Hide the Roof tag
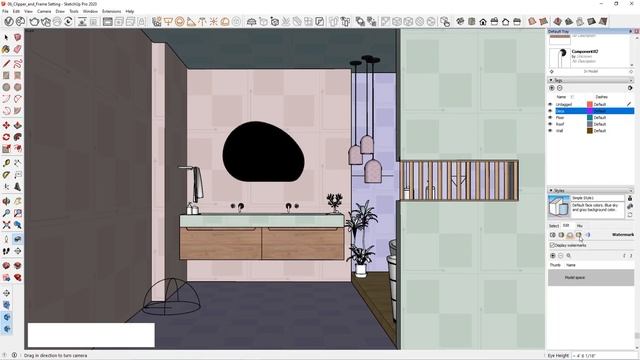Viewport: 640px width, 360px height. [x=550, y=124]
